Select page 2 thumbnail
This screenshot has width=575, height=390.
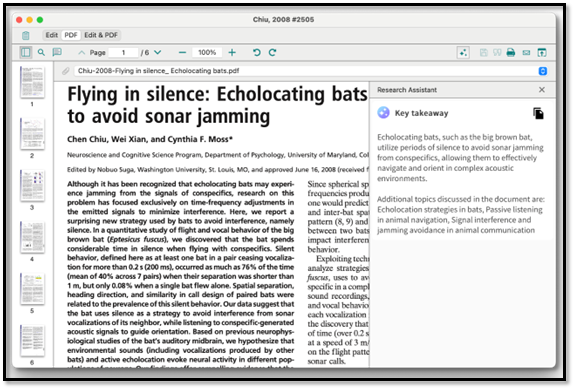click(x=32, y=134)
